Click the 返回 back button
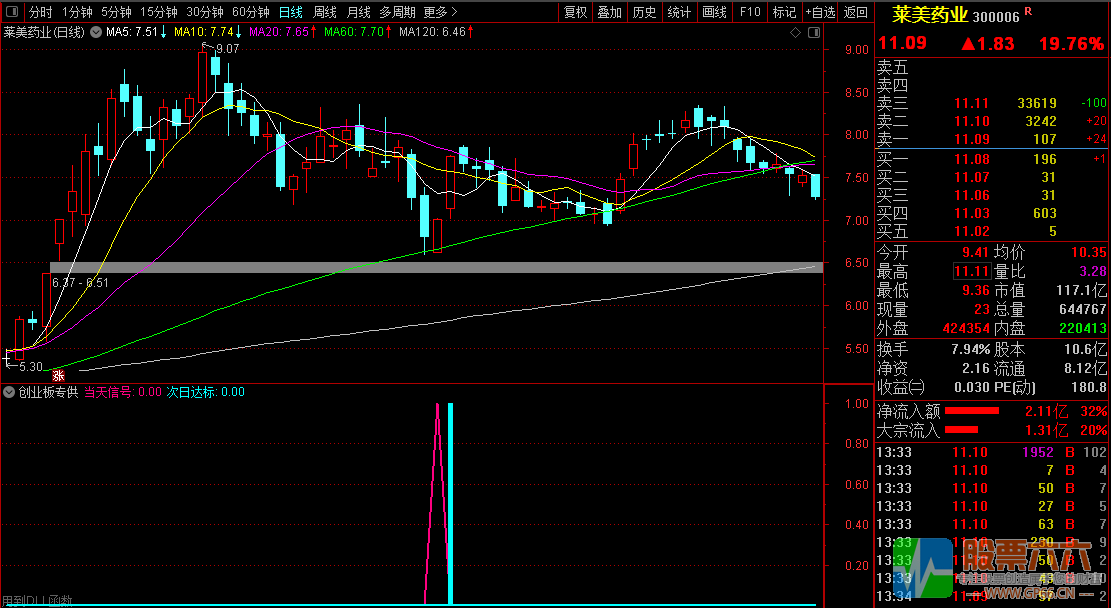1111x608 pixels. pyautogui.click(x=856, y=12)
